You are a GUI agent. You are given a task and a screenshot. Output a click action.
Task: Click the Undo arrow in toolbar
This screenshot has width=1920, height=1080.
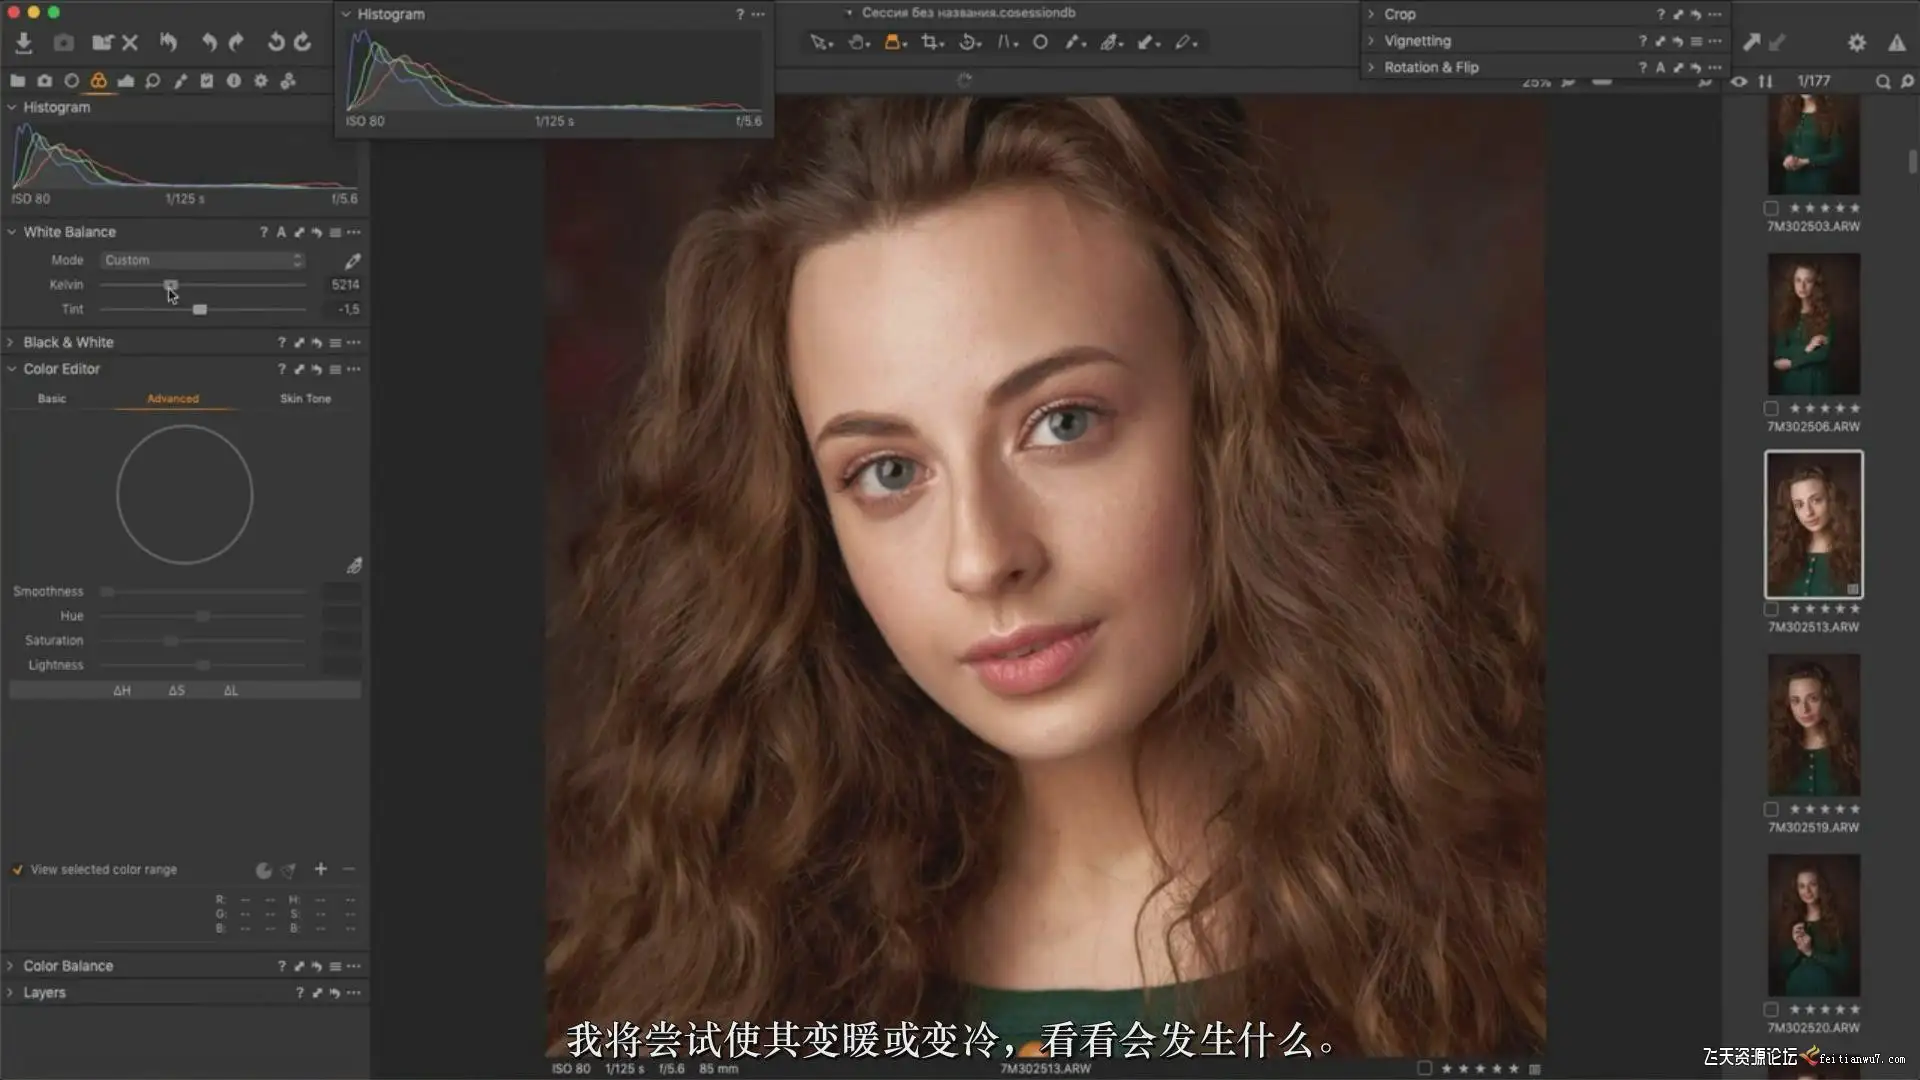[208, 42]
